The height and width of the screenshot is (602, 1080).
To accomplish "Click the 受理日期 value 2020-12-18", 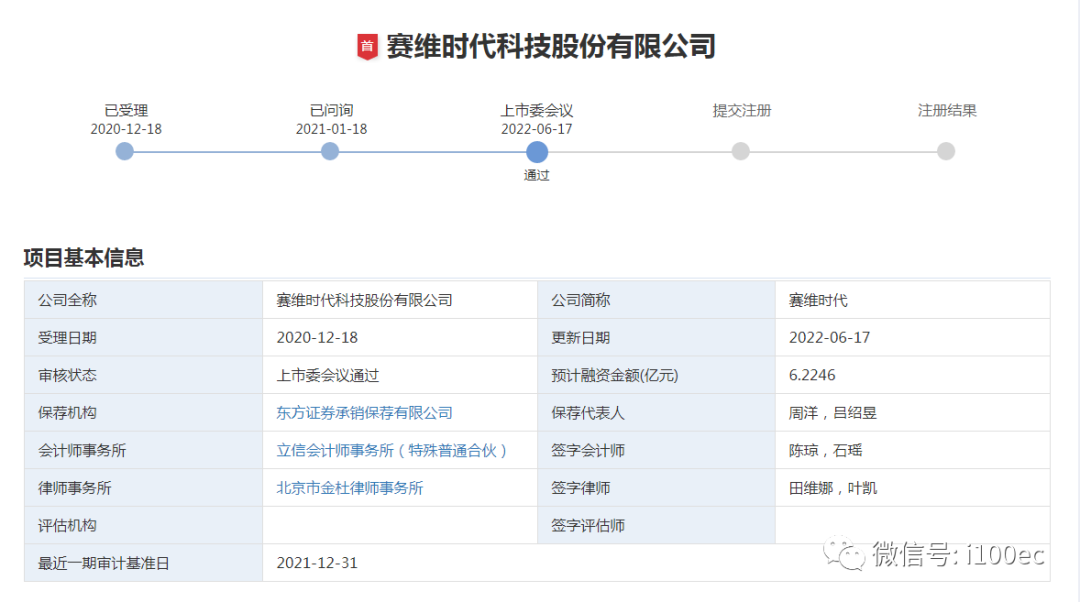I will pyautogui.click(x=317, y=338).
